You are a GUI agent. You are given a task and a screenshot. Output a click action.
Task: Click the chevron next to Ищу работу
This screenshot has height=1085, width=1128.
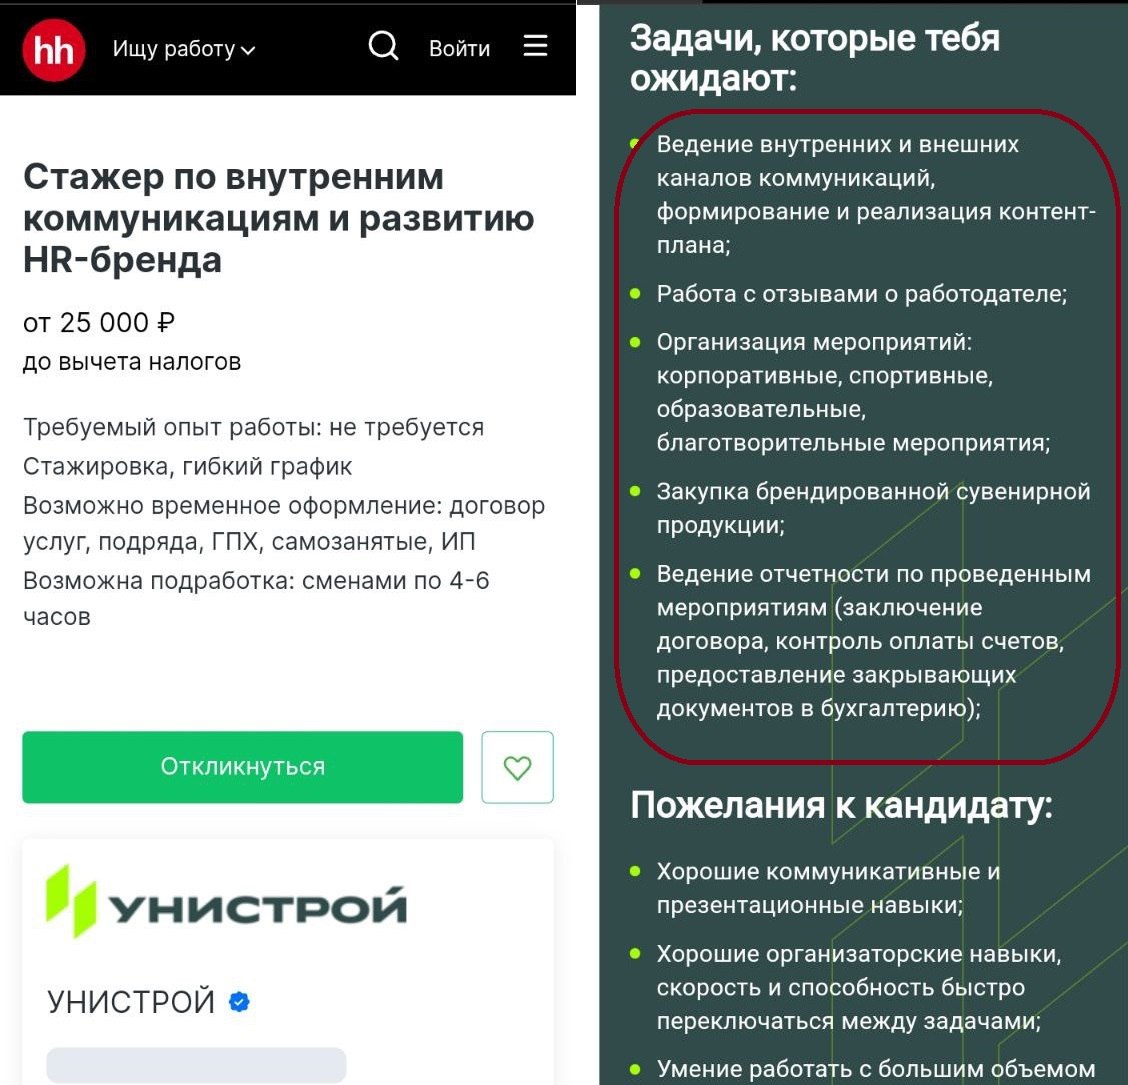247,50
